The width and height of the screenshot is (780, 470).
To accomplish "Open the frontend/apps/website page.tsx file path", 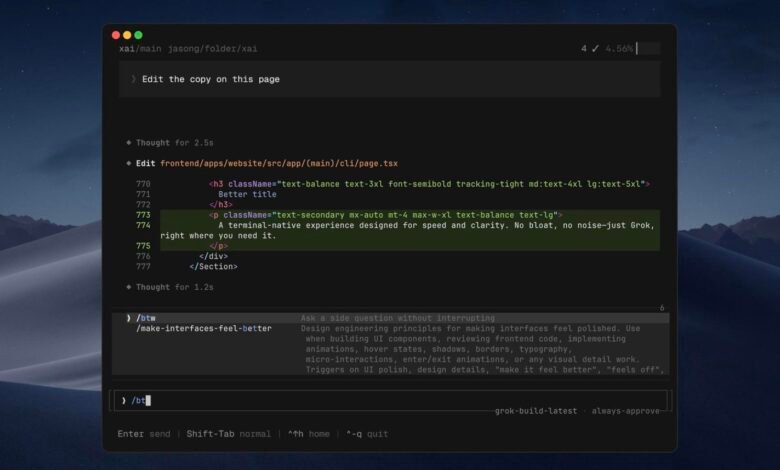I will pyautogui.click(x=279, y=163).
